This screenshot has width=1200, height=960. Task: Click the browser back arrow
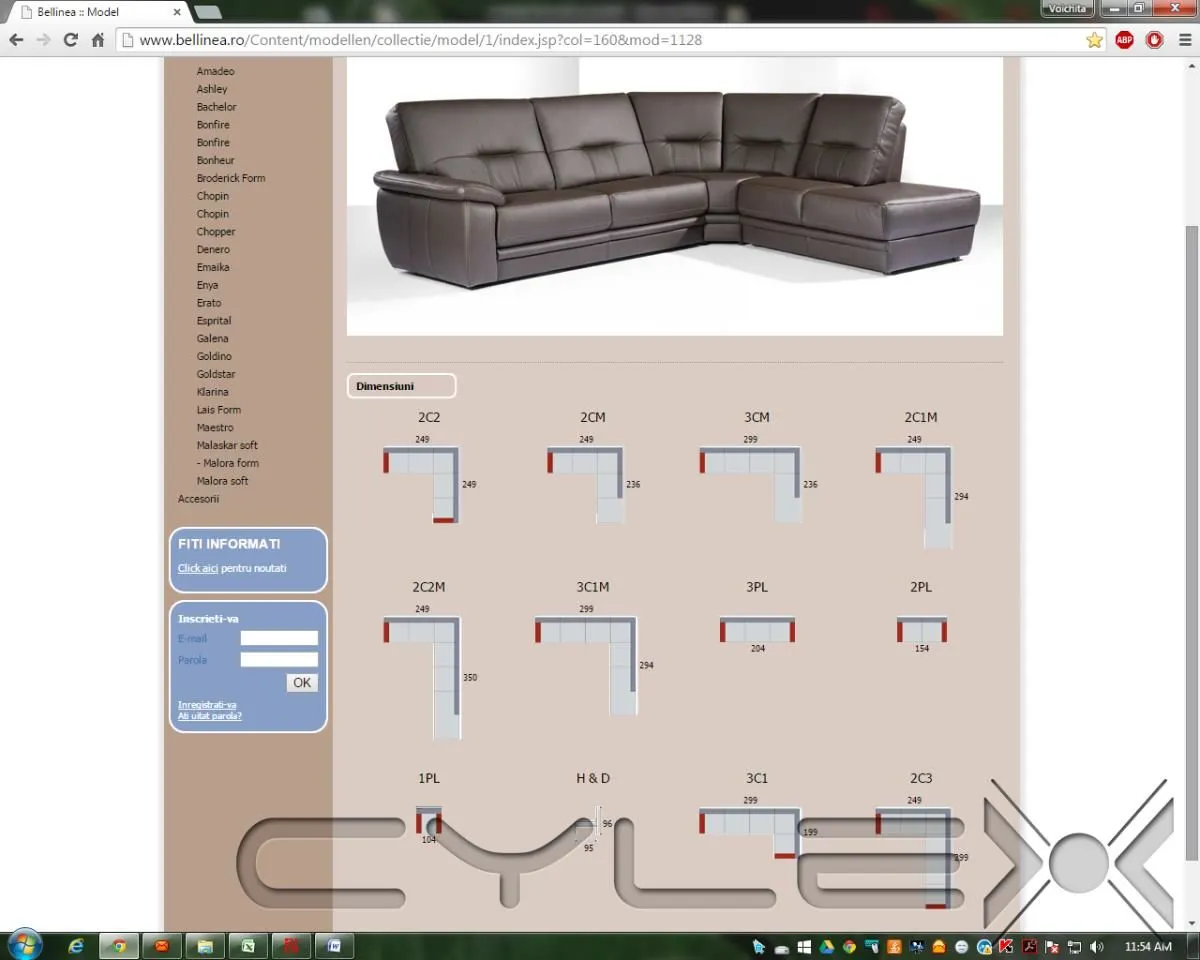(x=16, y=40)
